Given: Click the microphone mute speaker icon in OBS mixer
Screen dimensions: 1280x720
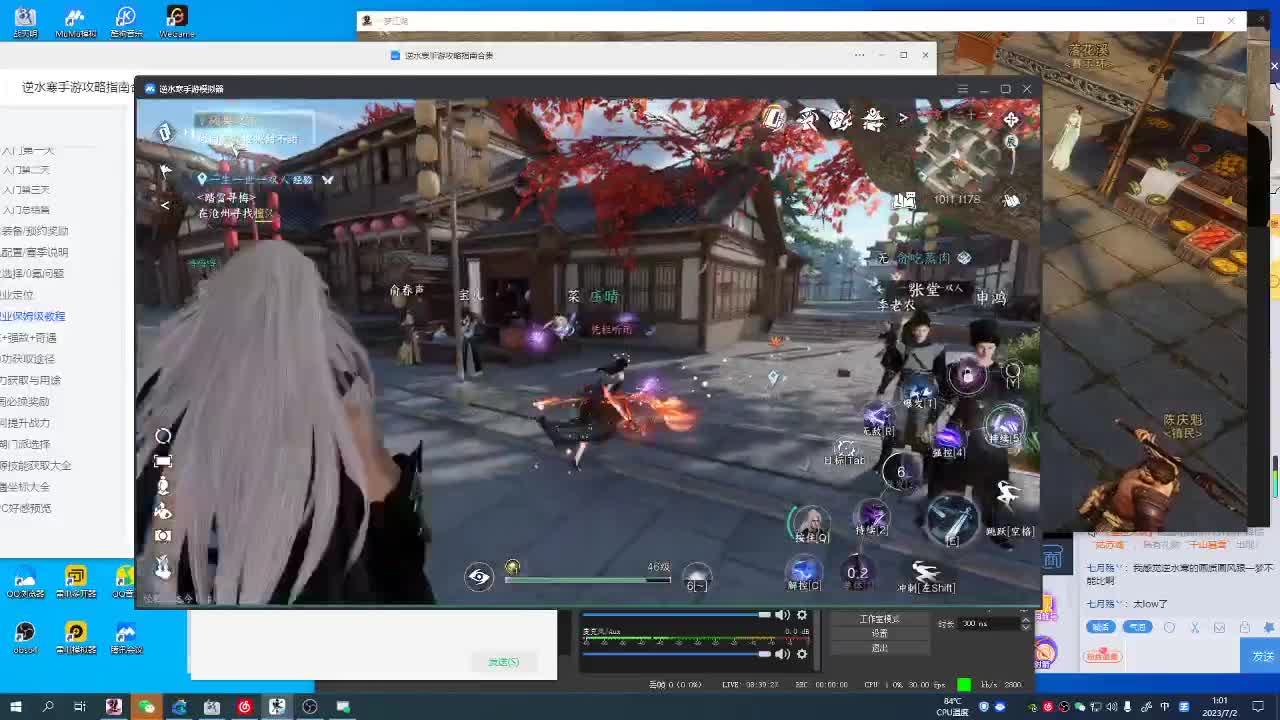Looking at the screenshot, I should click(783, 654).
